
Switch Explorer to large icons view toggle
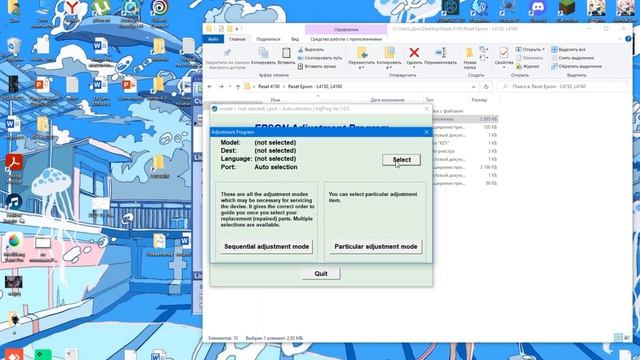(627, 338)
